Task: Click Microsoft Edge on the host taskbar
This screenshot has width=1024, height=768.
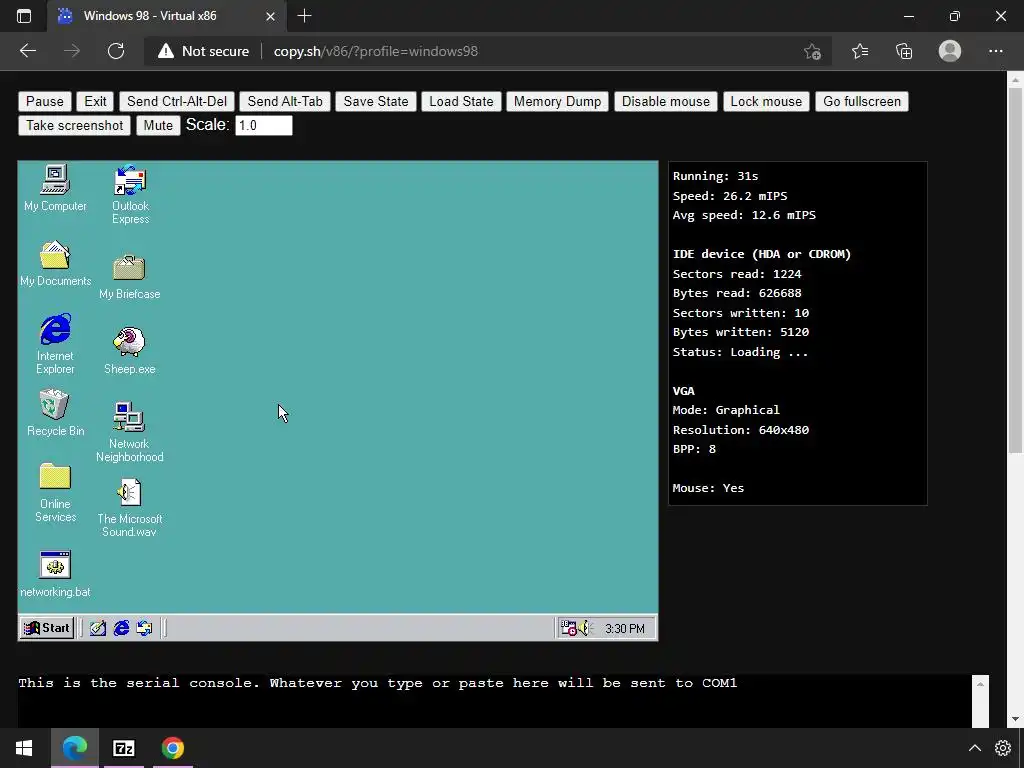Action: [74, 748]
